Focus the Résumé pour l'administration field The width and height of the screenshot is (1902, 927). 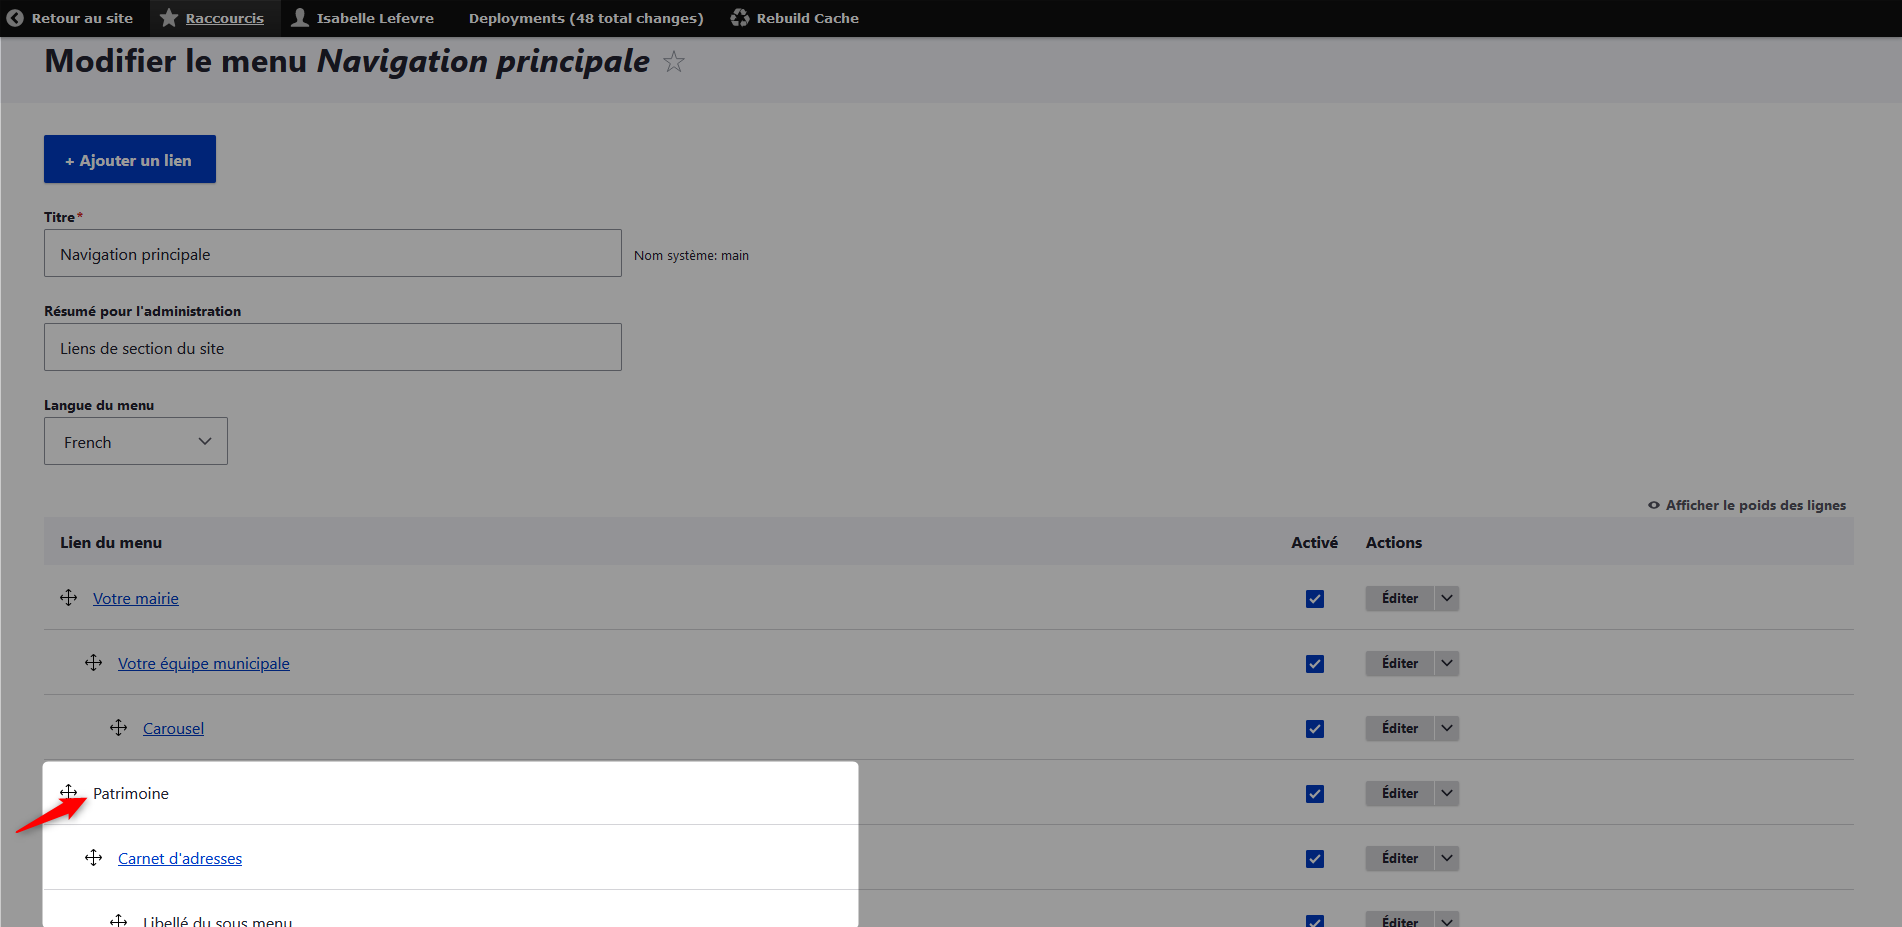point(332,347)
